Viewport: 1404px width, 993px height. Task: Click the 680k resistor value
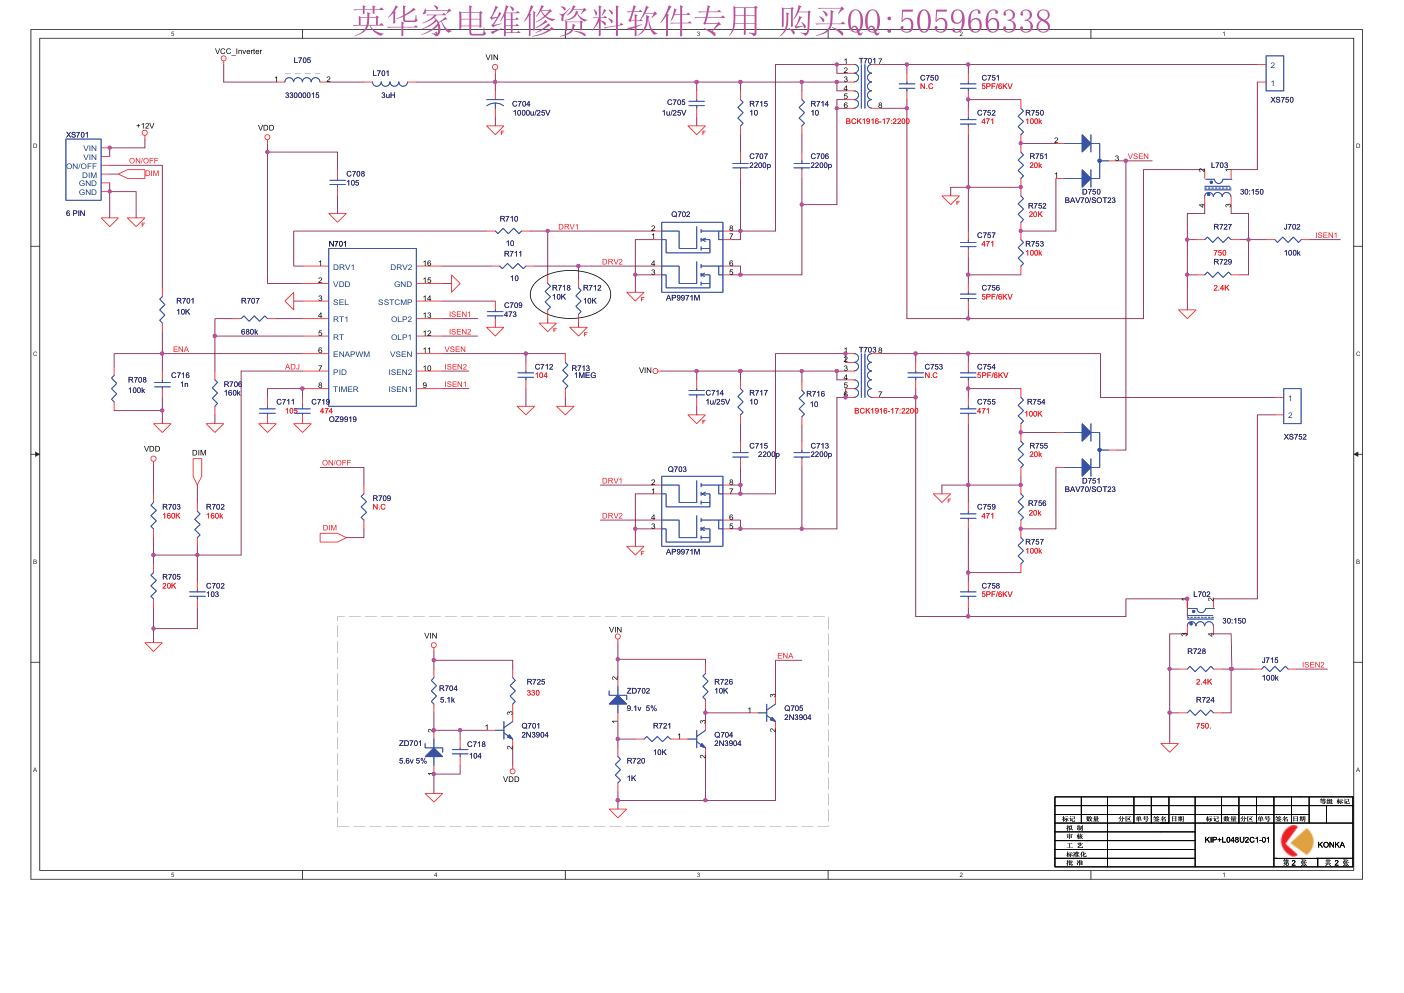(249, 332)
